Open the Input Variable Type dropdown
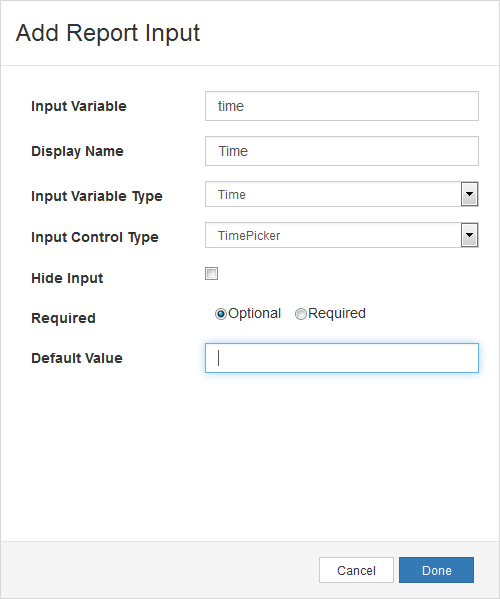Image resolution: width=500 pixels, height=599 pixels. (x=341, y=194)
